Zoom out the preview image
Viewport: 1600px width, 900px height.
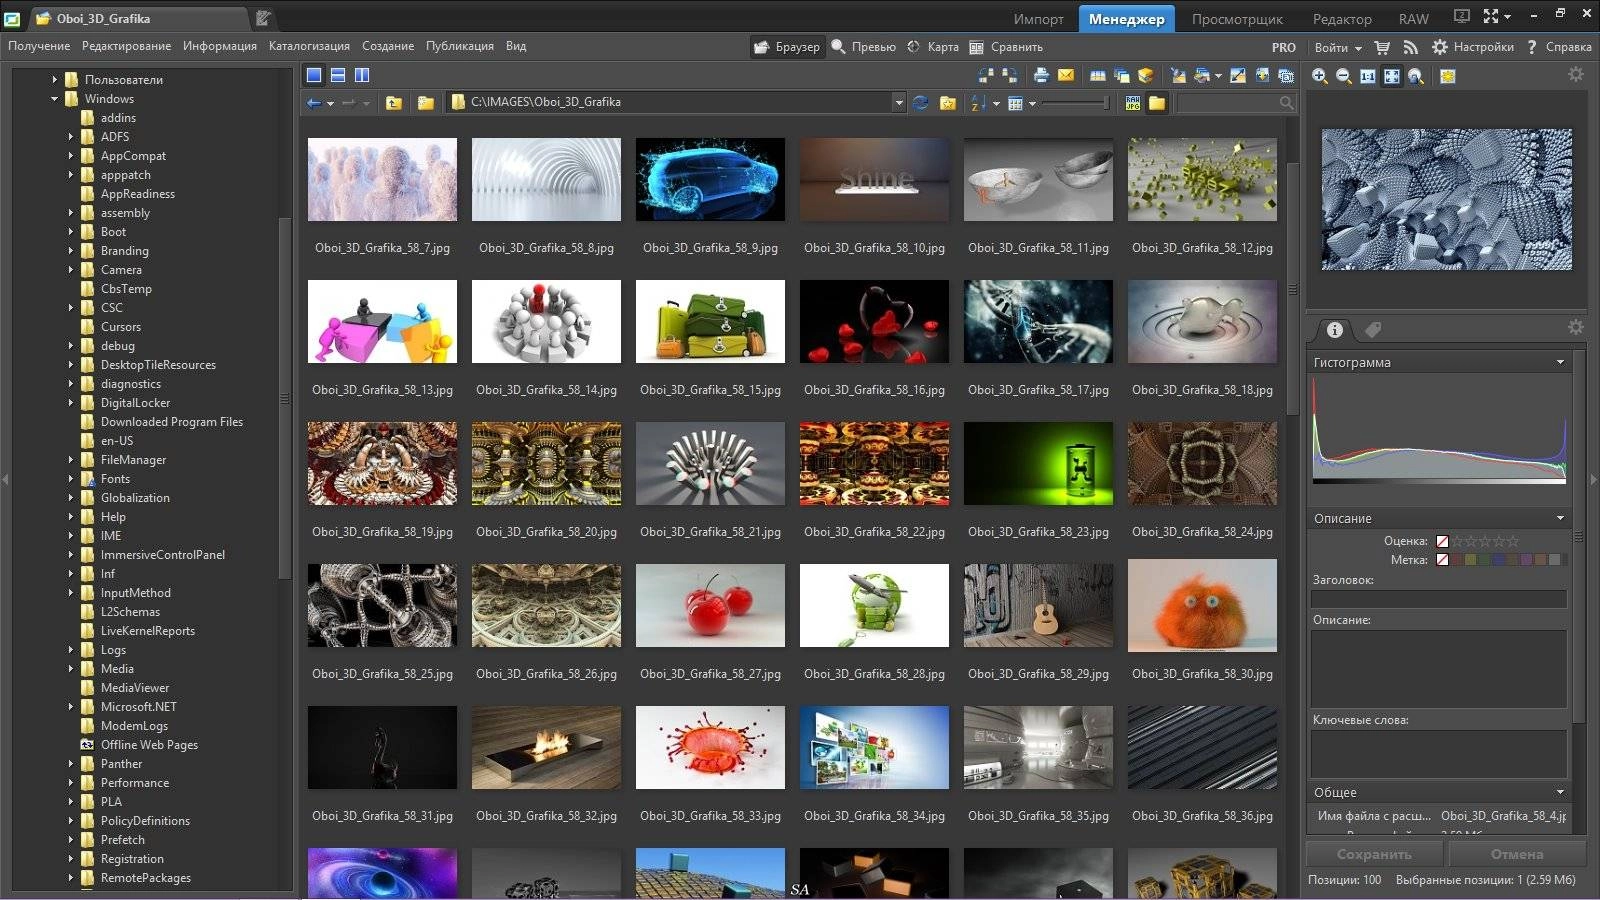click(1344, 76)
